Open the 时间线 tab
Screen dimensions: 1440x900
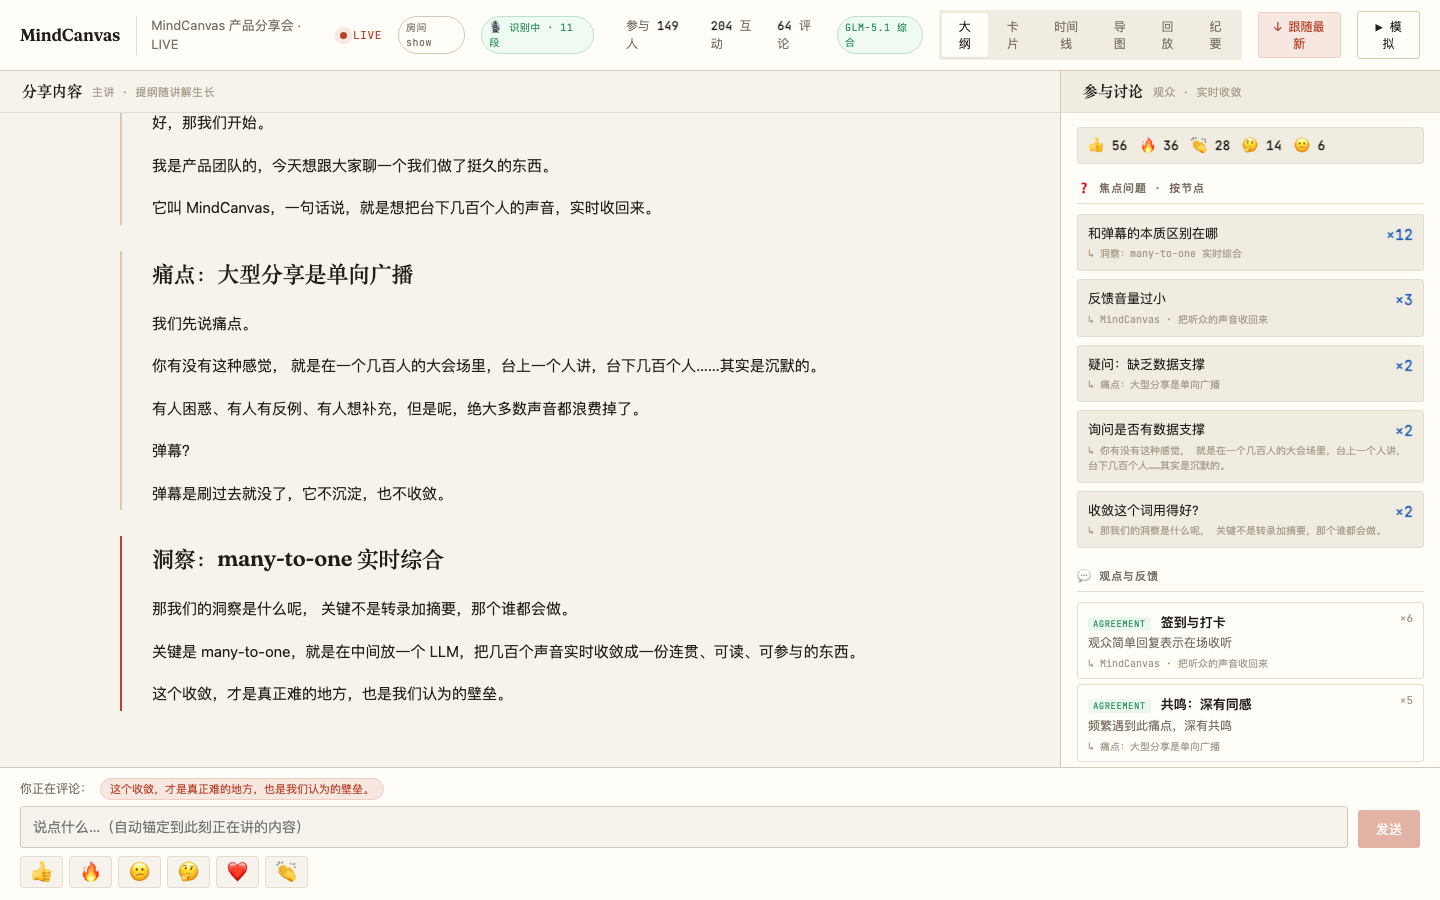pos(1066,35)
